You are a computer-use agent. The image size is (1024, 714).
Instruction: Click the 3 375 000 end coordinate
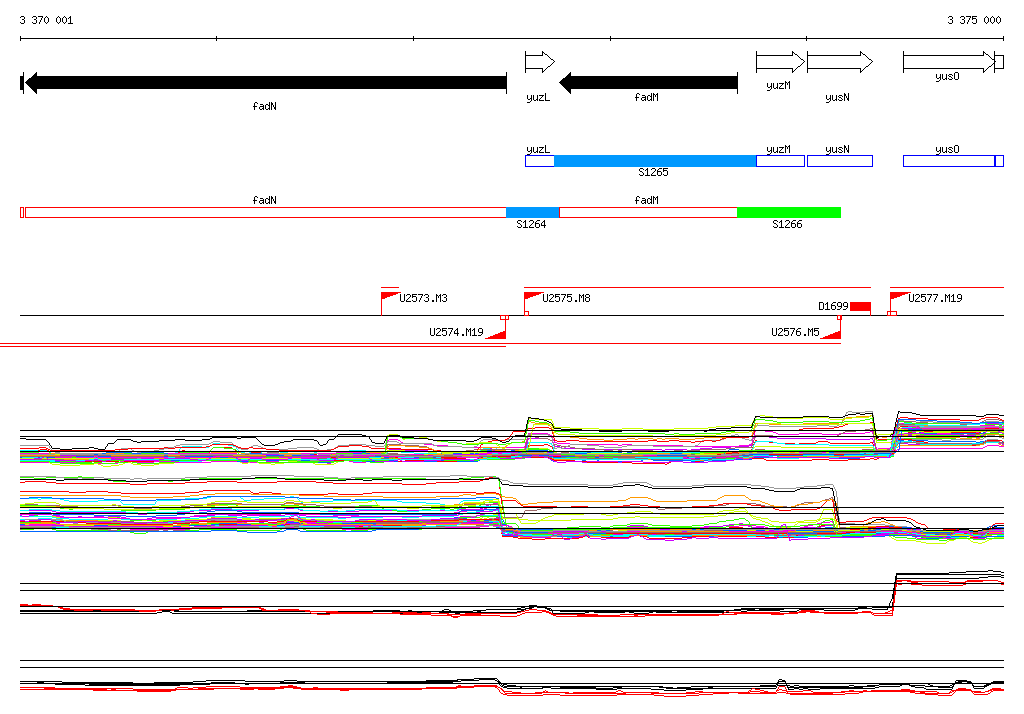click(974, 20)
